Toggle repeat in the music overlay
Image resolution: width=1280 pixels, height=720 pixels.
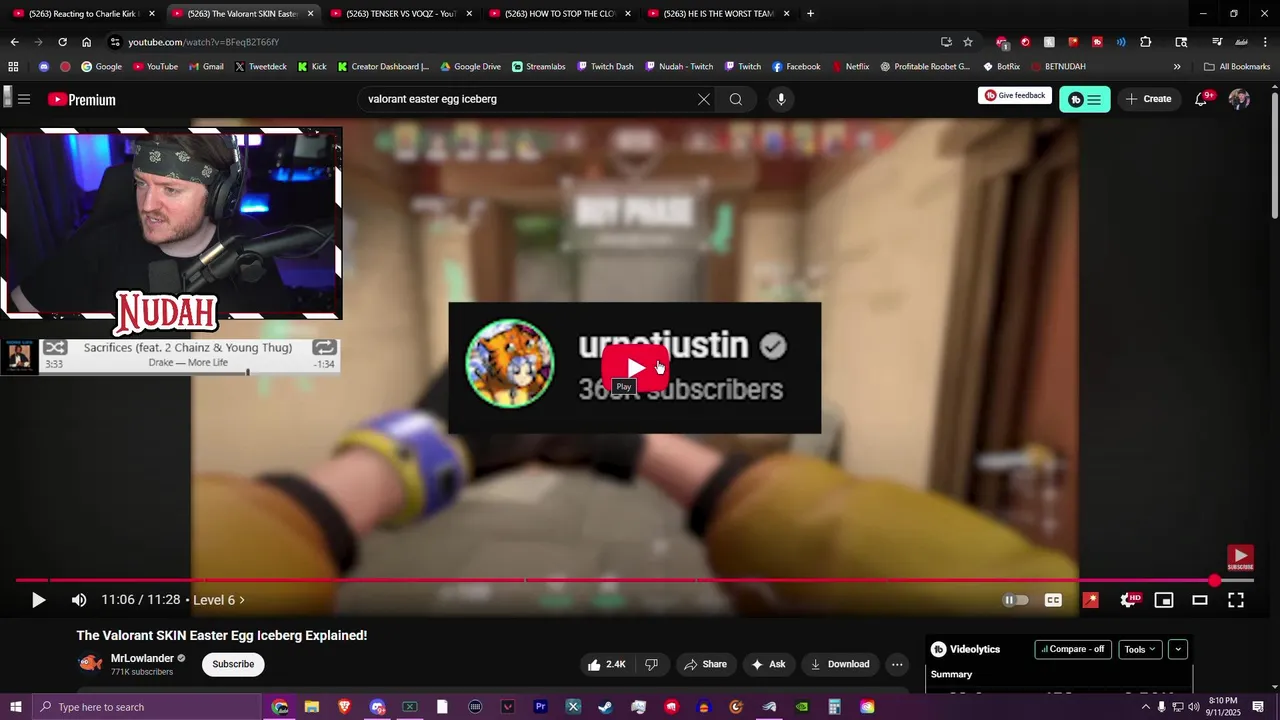coord(324,348)
